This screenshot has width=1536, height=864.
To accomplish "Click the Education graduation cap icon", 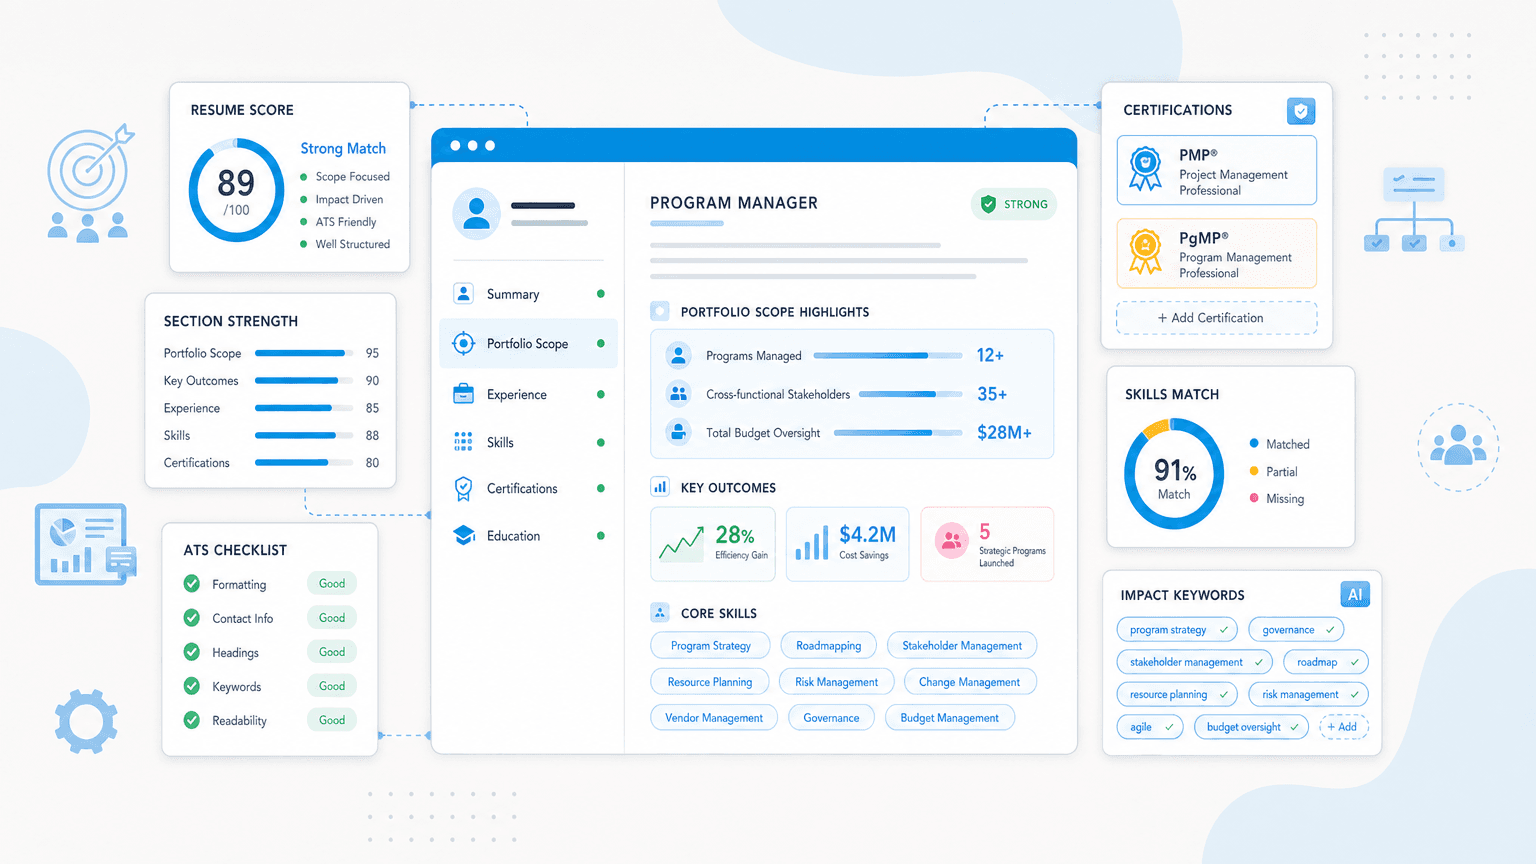I will 464,536.
